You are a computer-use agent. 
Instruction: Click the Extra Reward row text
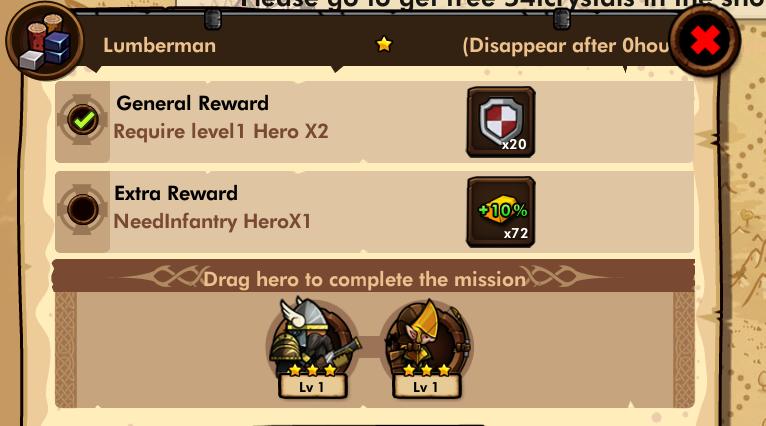pyautogui.click(x=176, y=193)
